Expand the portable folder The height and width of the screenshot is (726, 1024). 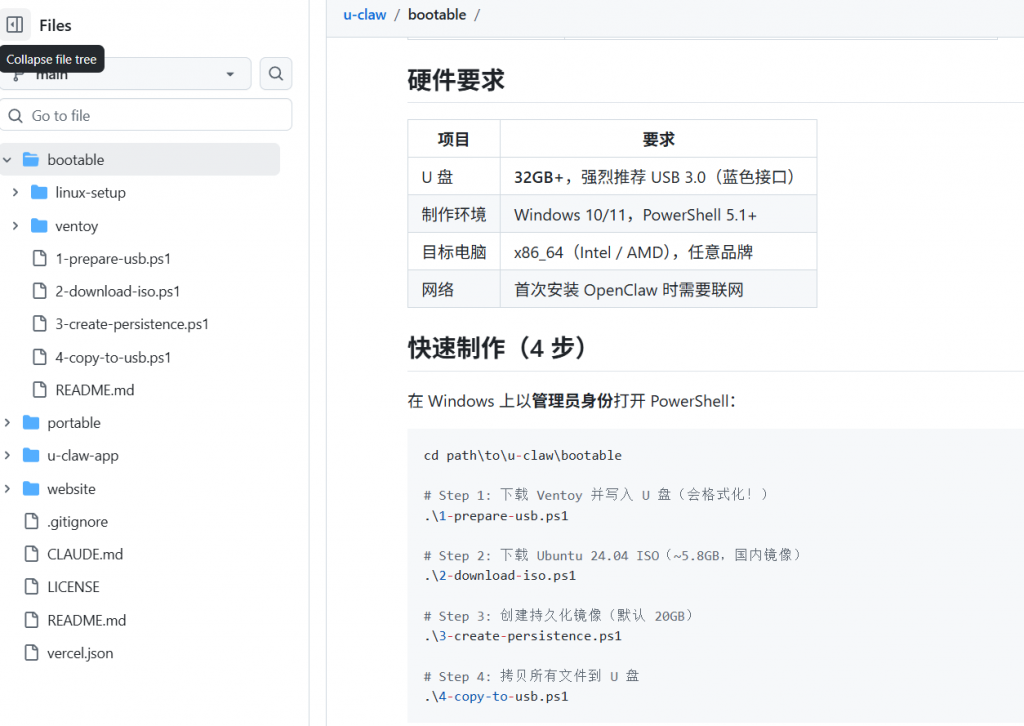click(8, 423)
